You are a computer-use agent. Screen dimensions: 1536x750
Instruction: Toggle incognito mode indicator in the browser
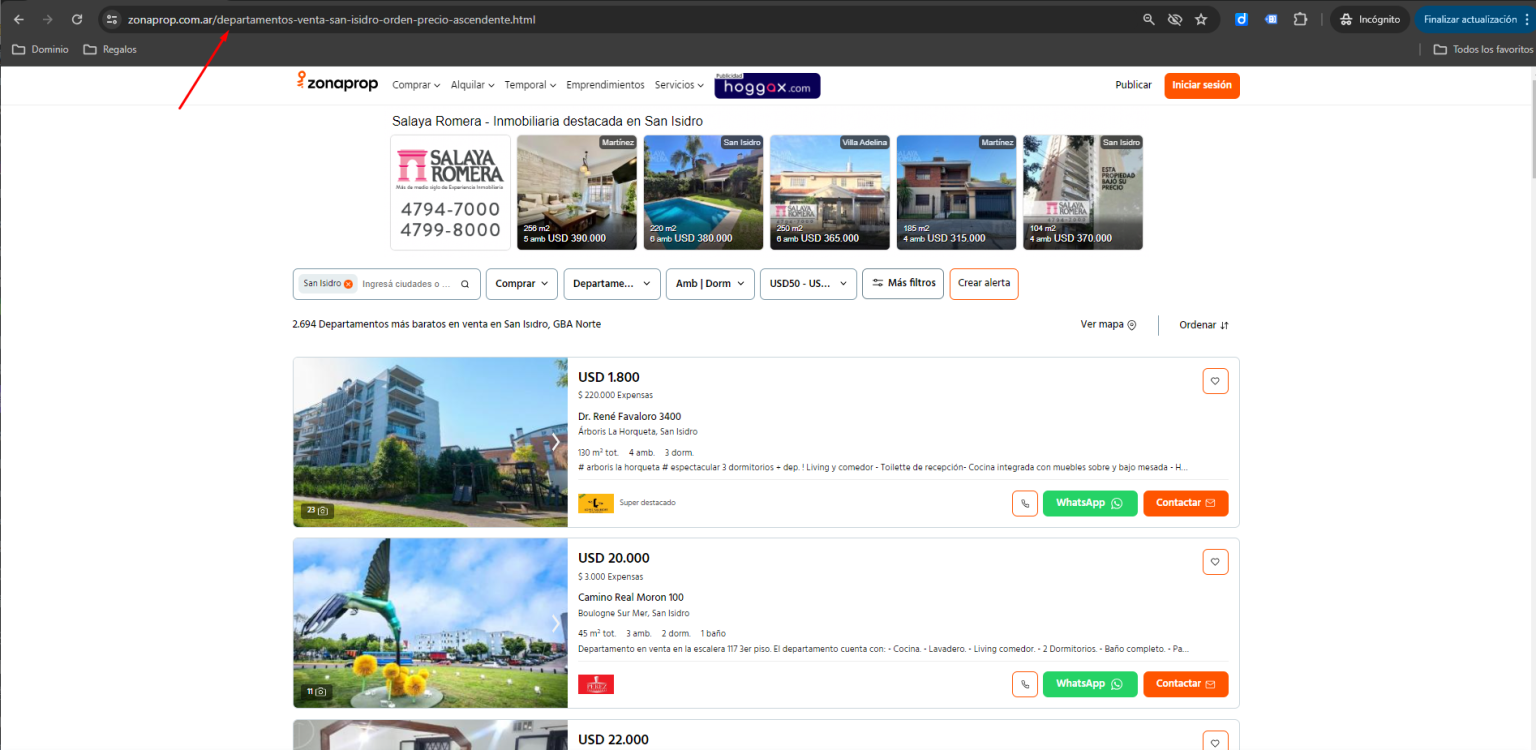coord(1370,18)
